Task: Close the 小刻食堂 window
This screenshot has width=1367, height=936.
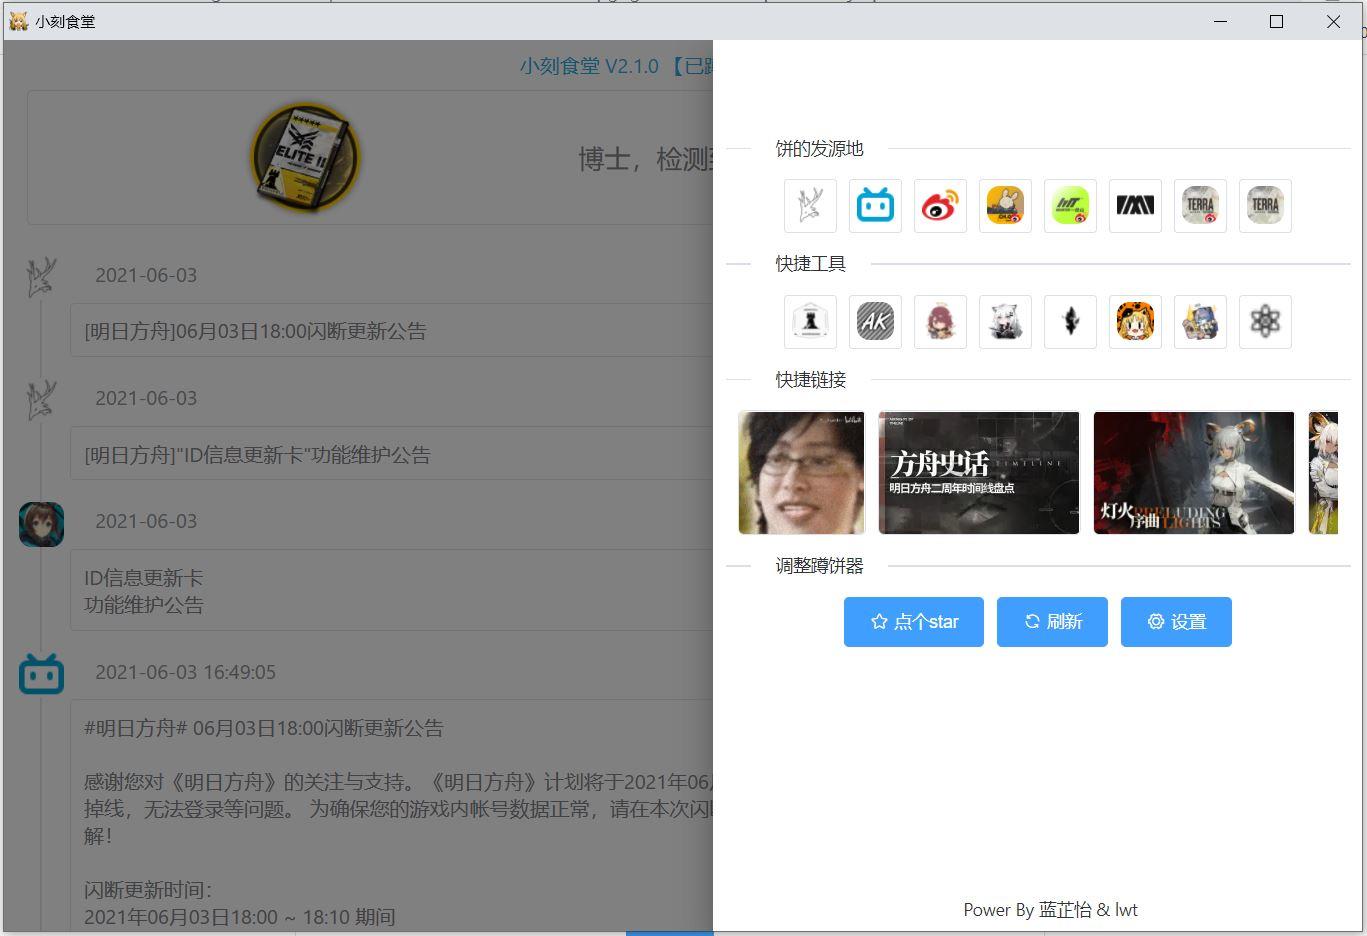Action: point(1333,21)
